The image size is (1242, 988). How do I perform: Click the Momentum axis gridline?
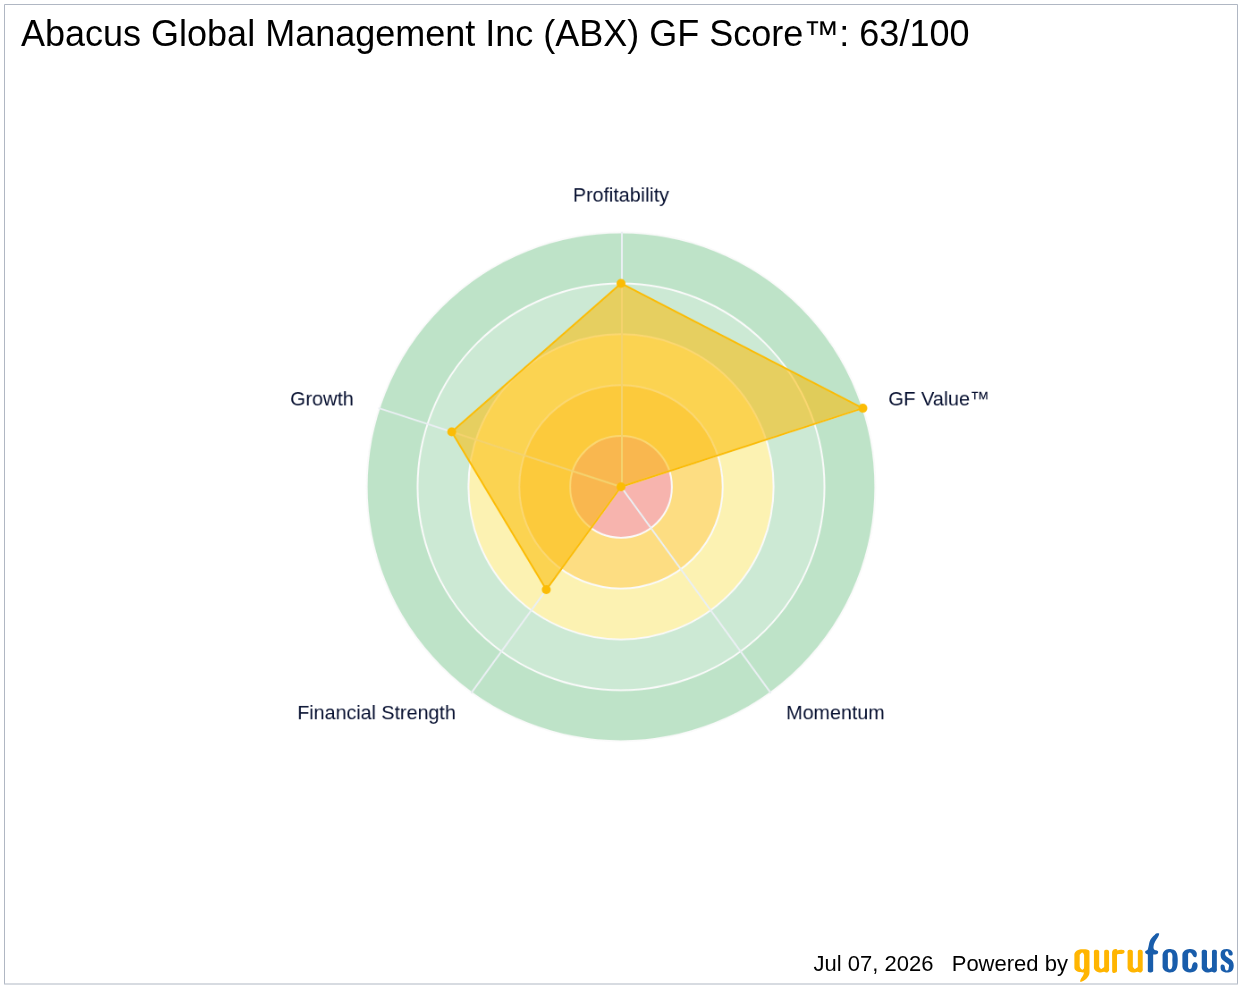coord(695,590)
